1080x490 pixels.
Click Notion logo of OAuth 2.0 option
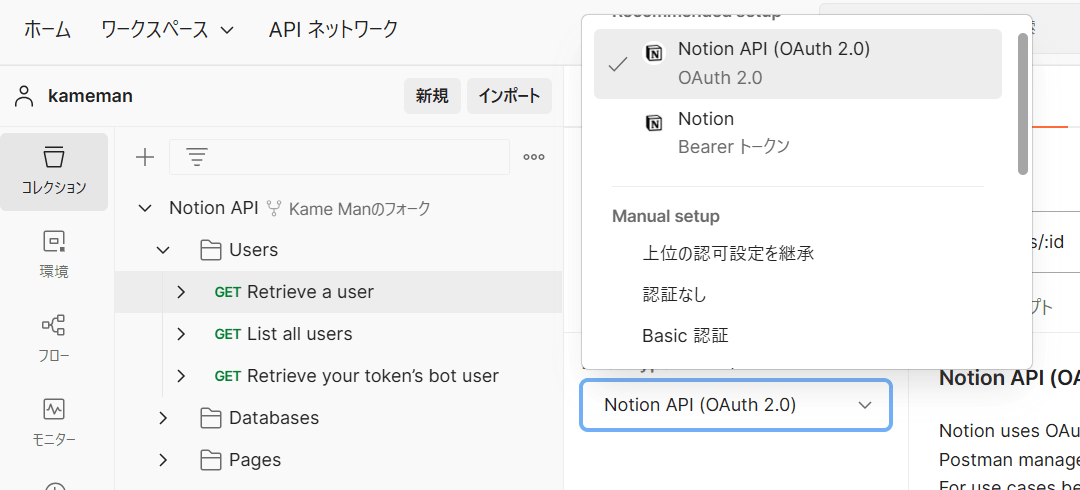(x=654, y=53)
